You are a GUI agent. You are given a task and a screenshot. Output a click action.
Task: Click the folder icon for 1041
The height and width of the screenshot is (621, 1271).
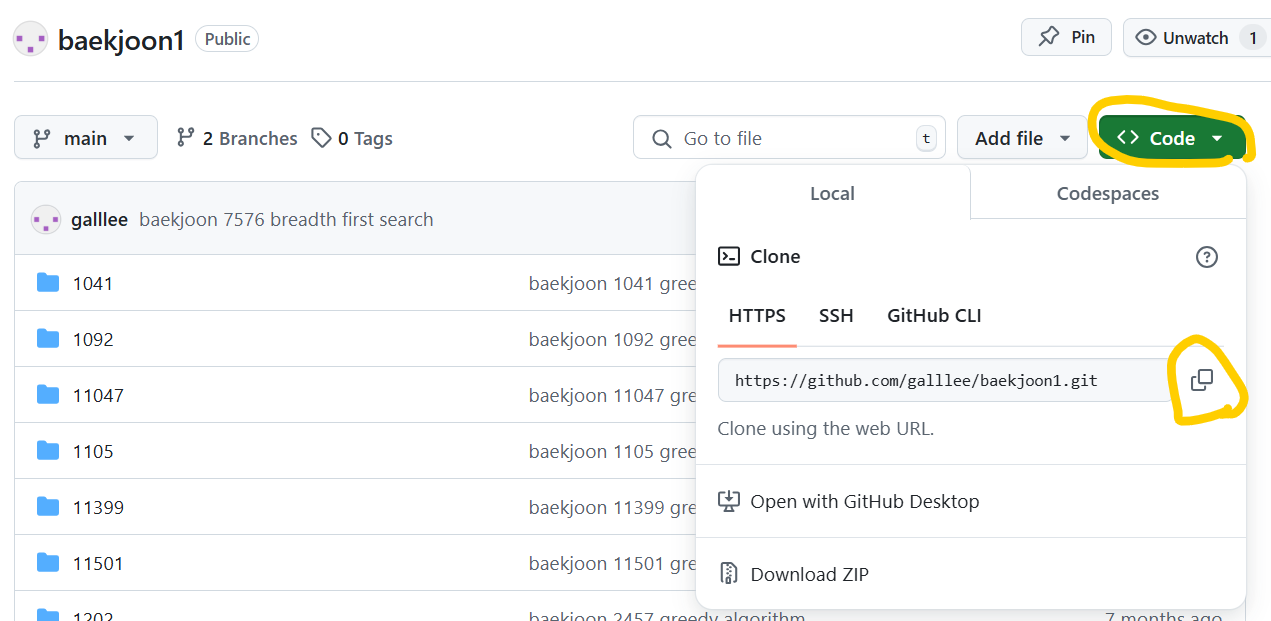(48, 283)
